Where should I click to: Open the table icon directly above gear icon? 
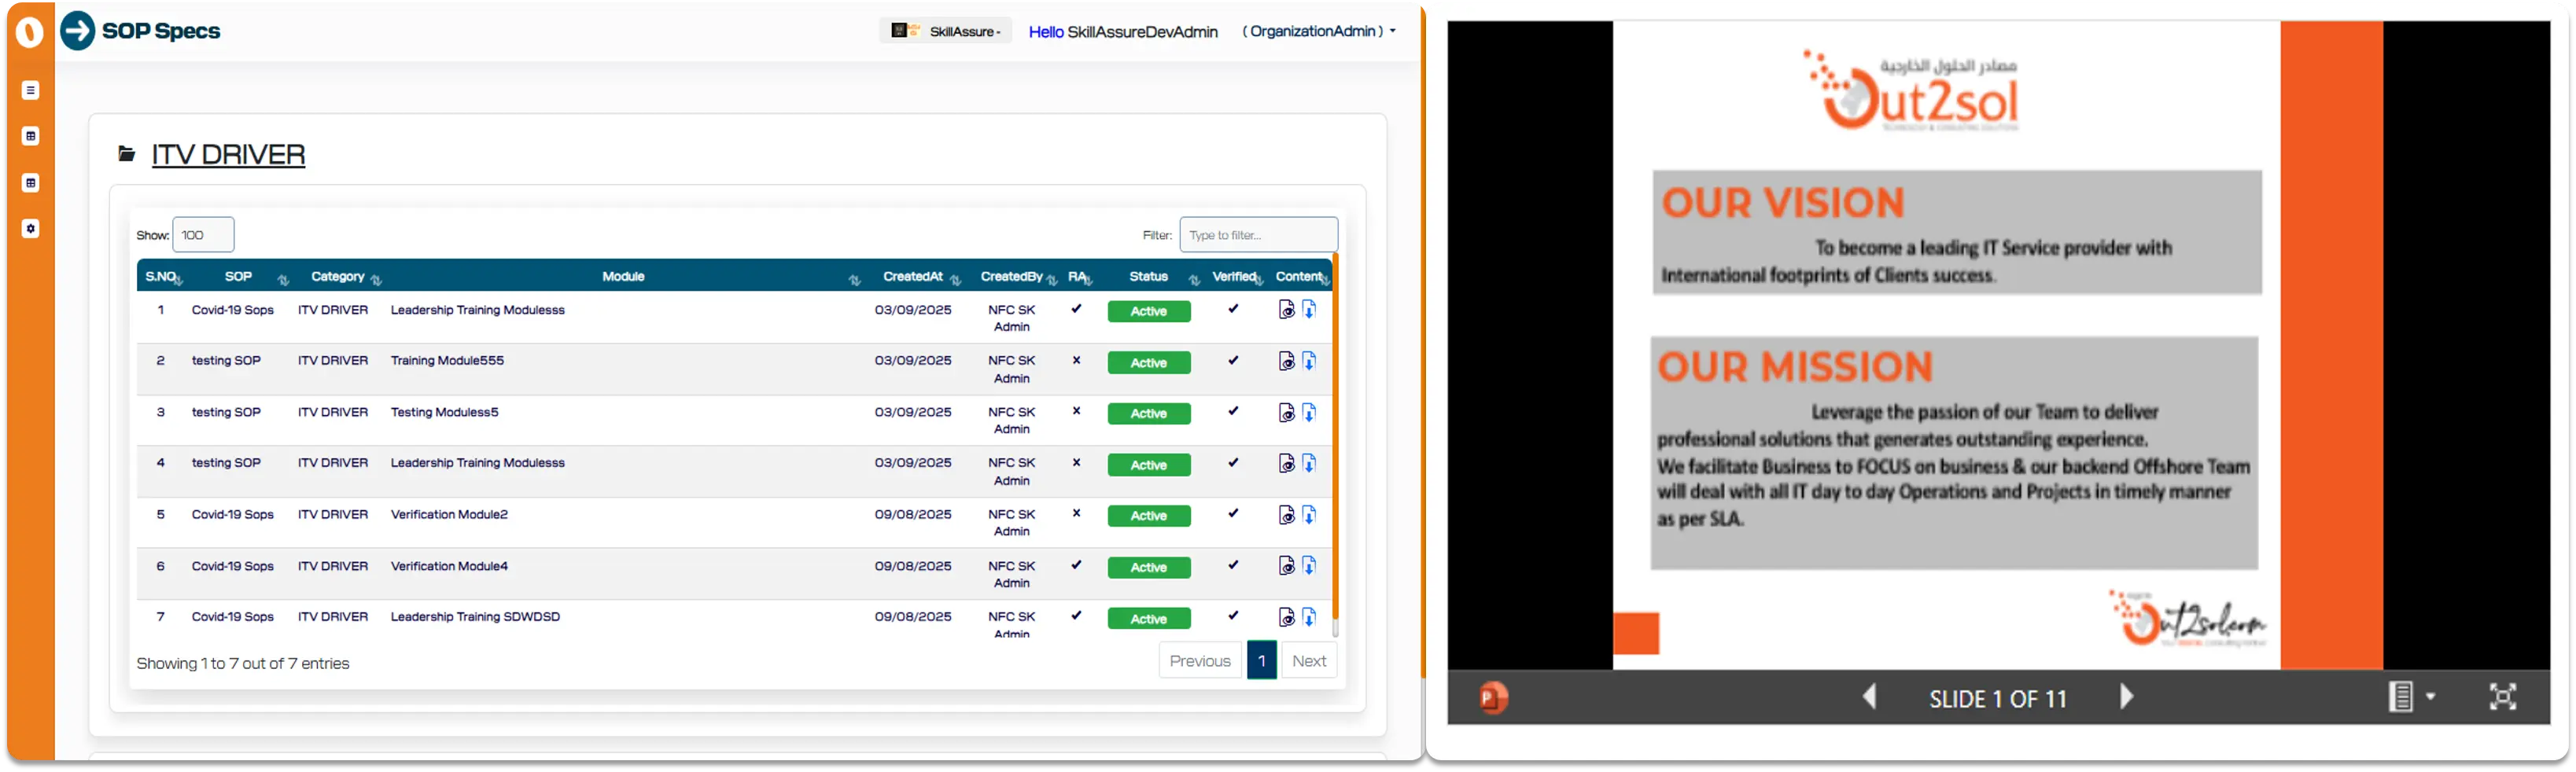pos(31,184)
